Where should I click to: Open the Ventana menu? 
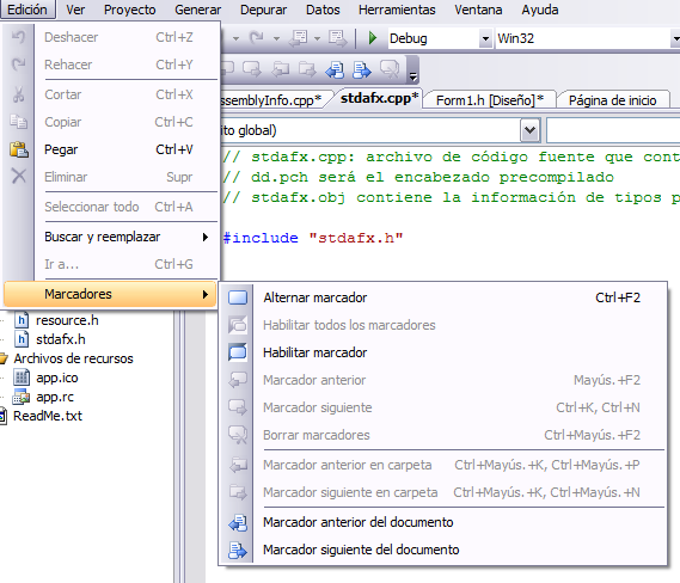pos(478,10)
